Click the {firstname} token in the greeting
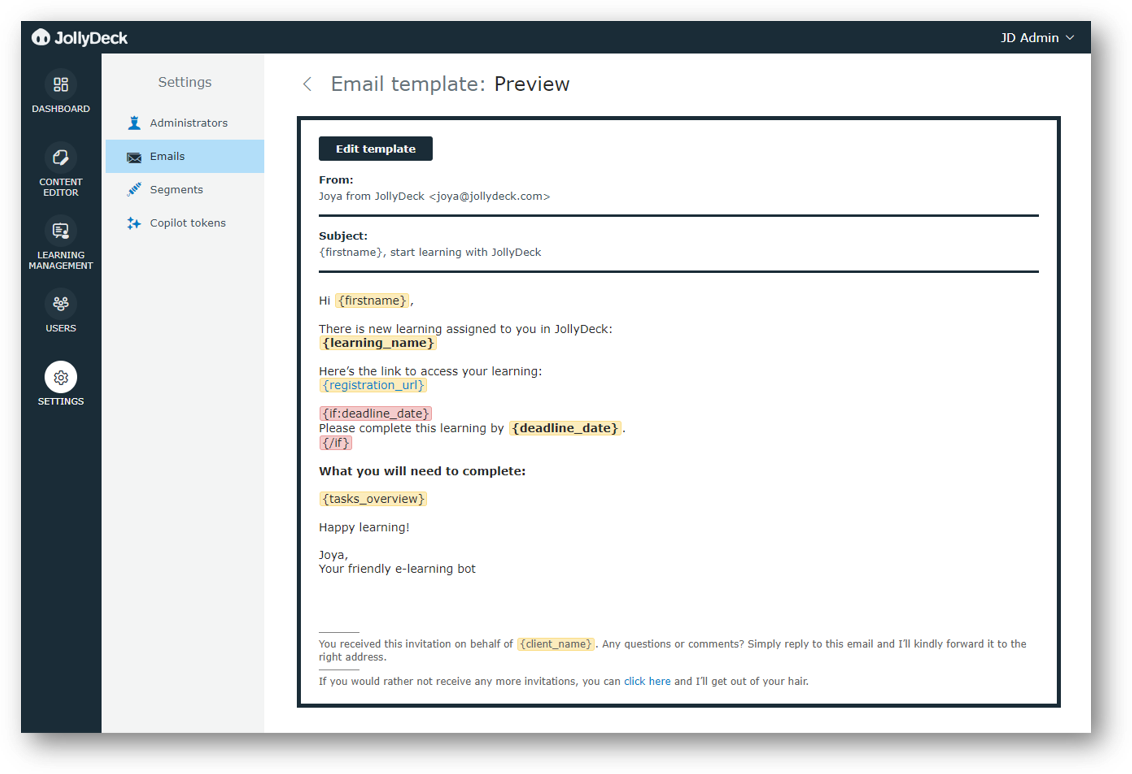 372,299
